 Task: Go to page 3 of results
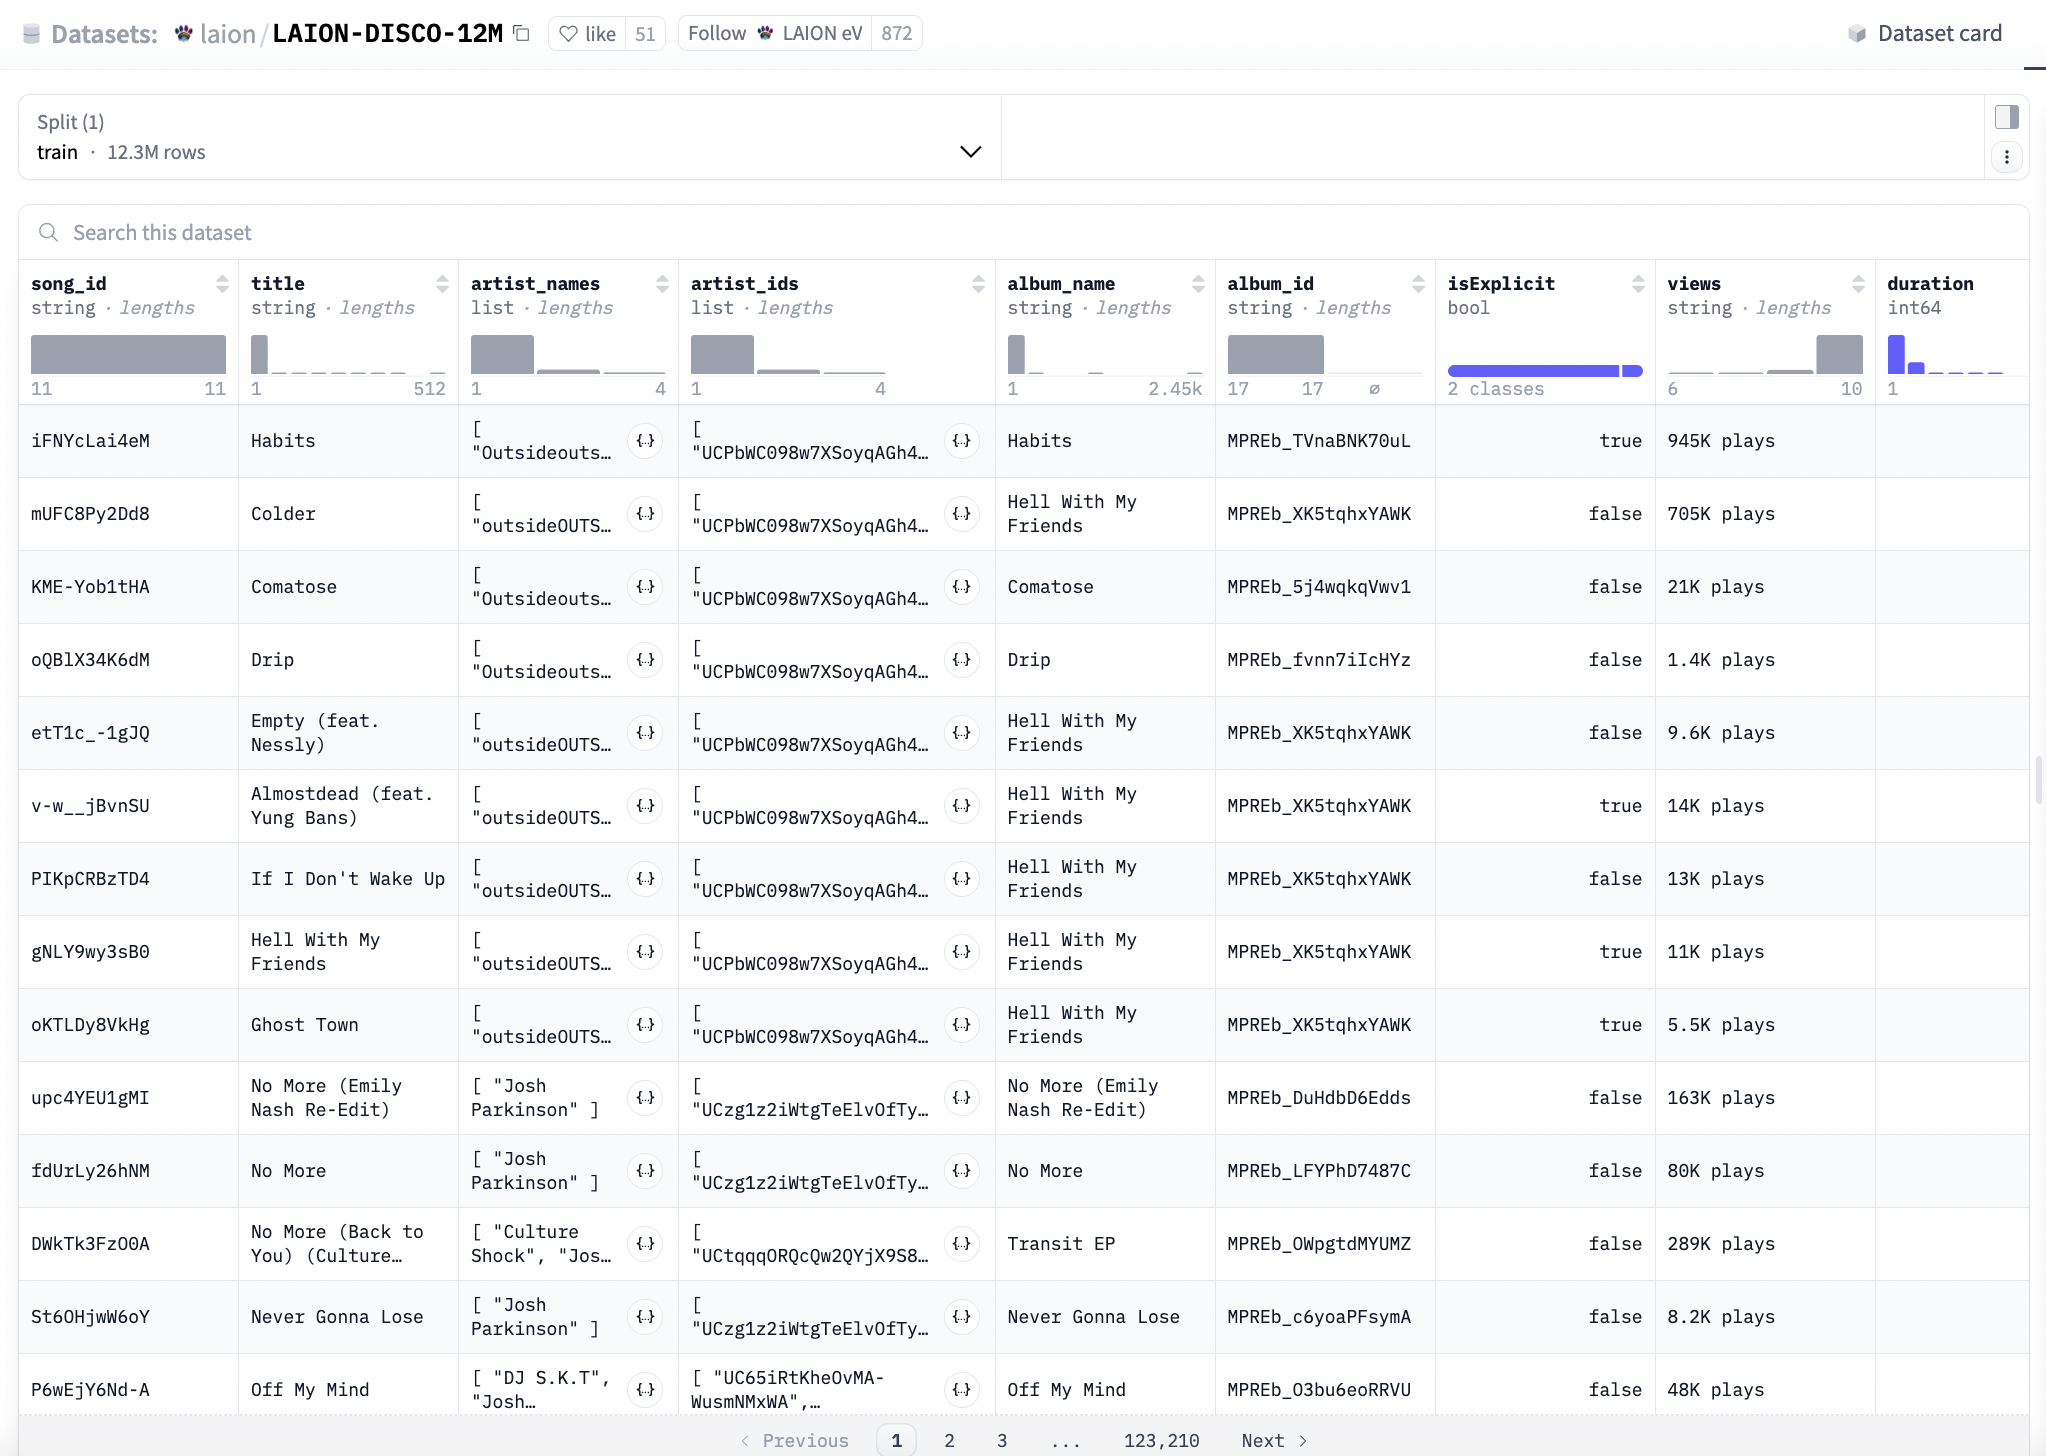pos(1002,1440)
